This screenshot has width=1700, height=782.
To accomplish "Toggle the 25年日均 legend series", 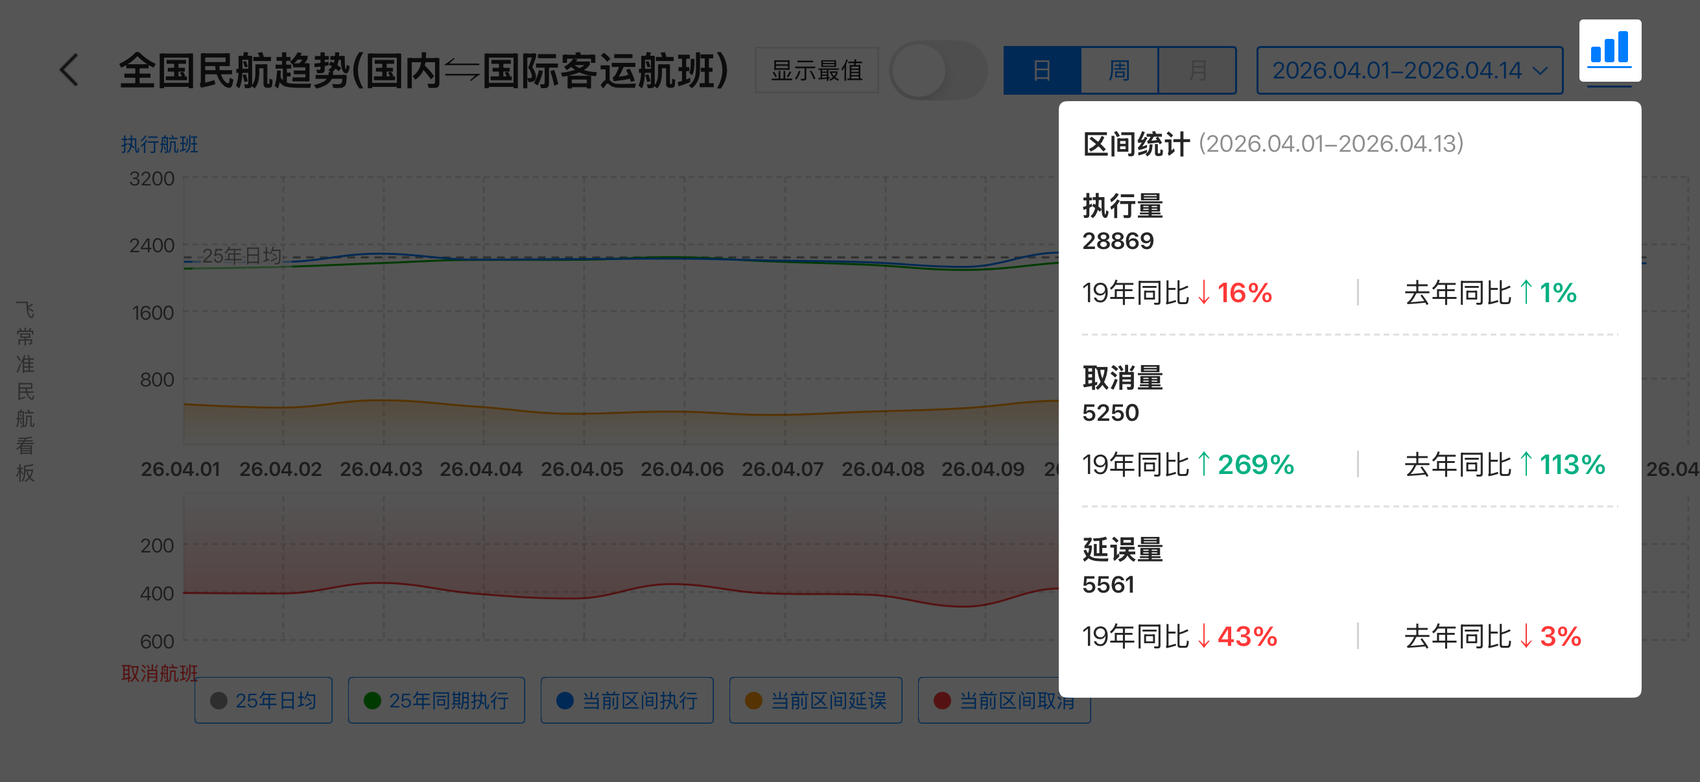I will pos(263,700).
